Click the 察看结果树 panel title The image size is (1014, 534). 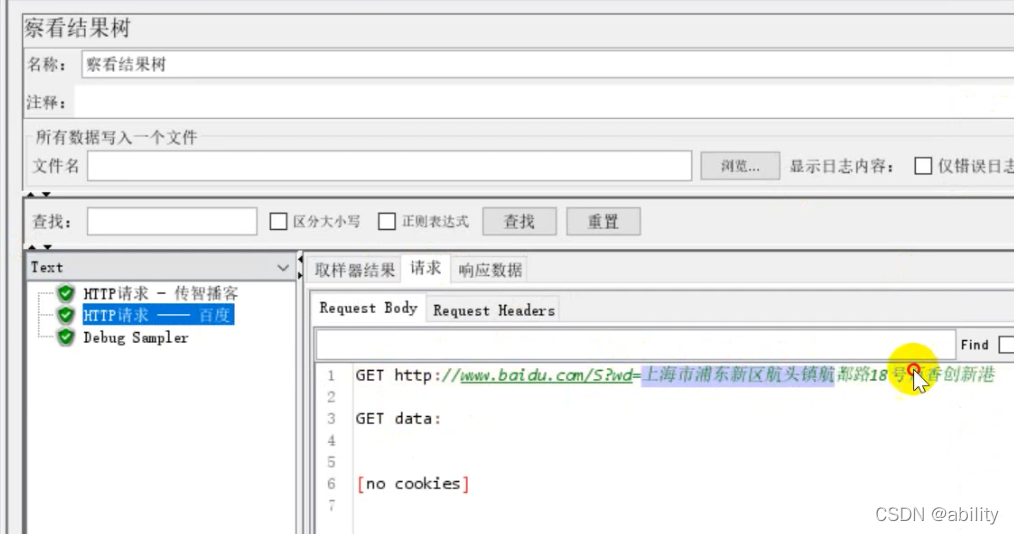pyautogui.click(x=78, y=28)
